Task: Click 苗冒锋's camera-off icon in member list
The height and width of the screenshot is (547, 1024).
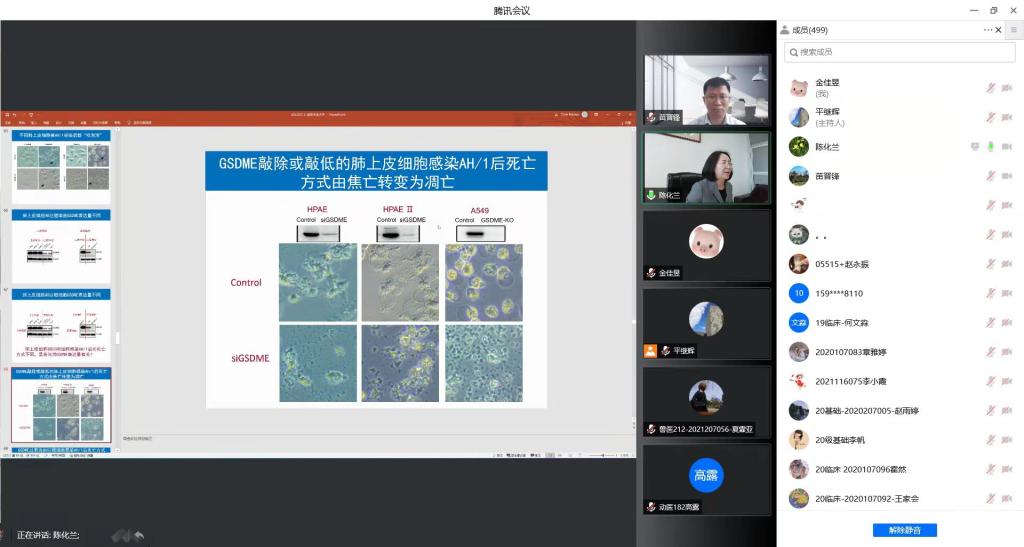Action: pyautogui.click(x=1009, y=176)
